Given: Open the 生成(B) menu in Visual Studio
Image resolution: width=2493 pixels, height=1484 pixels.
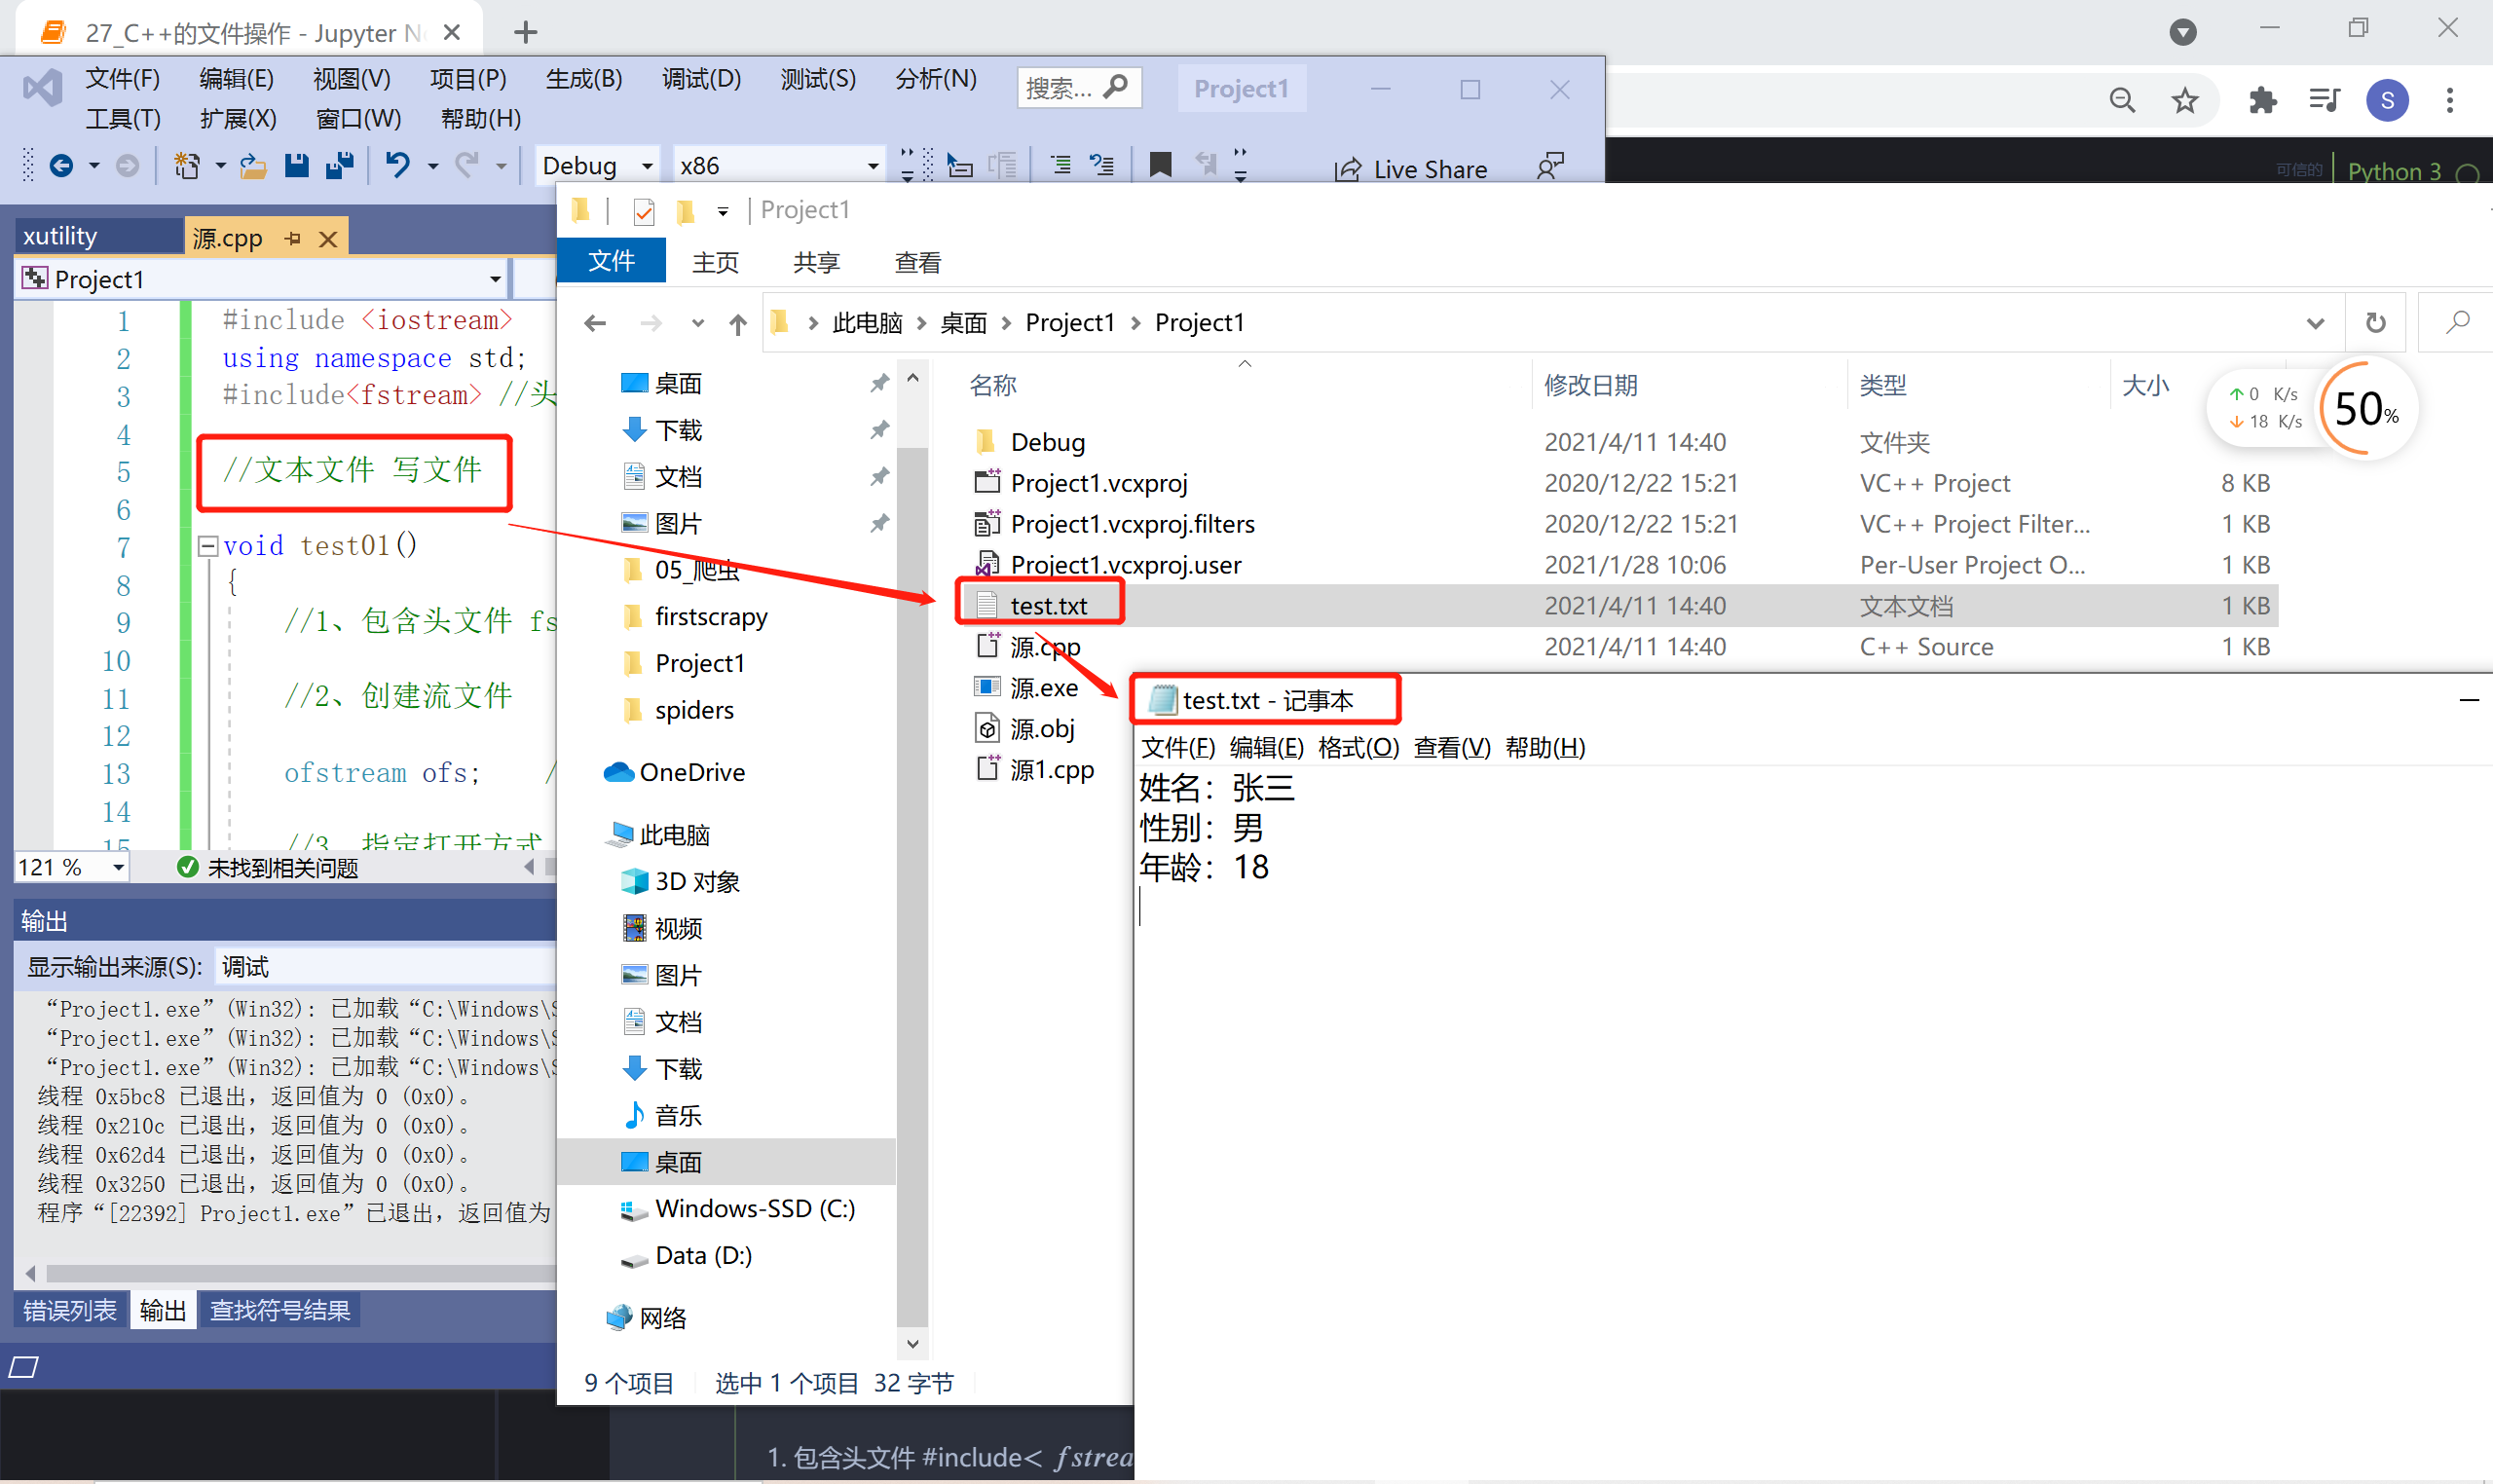Looking at the screenshot, I should pyautogui.click(x=584, y=79).
